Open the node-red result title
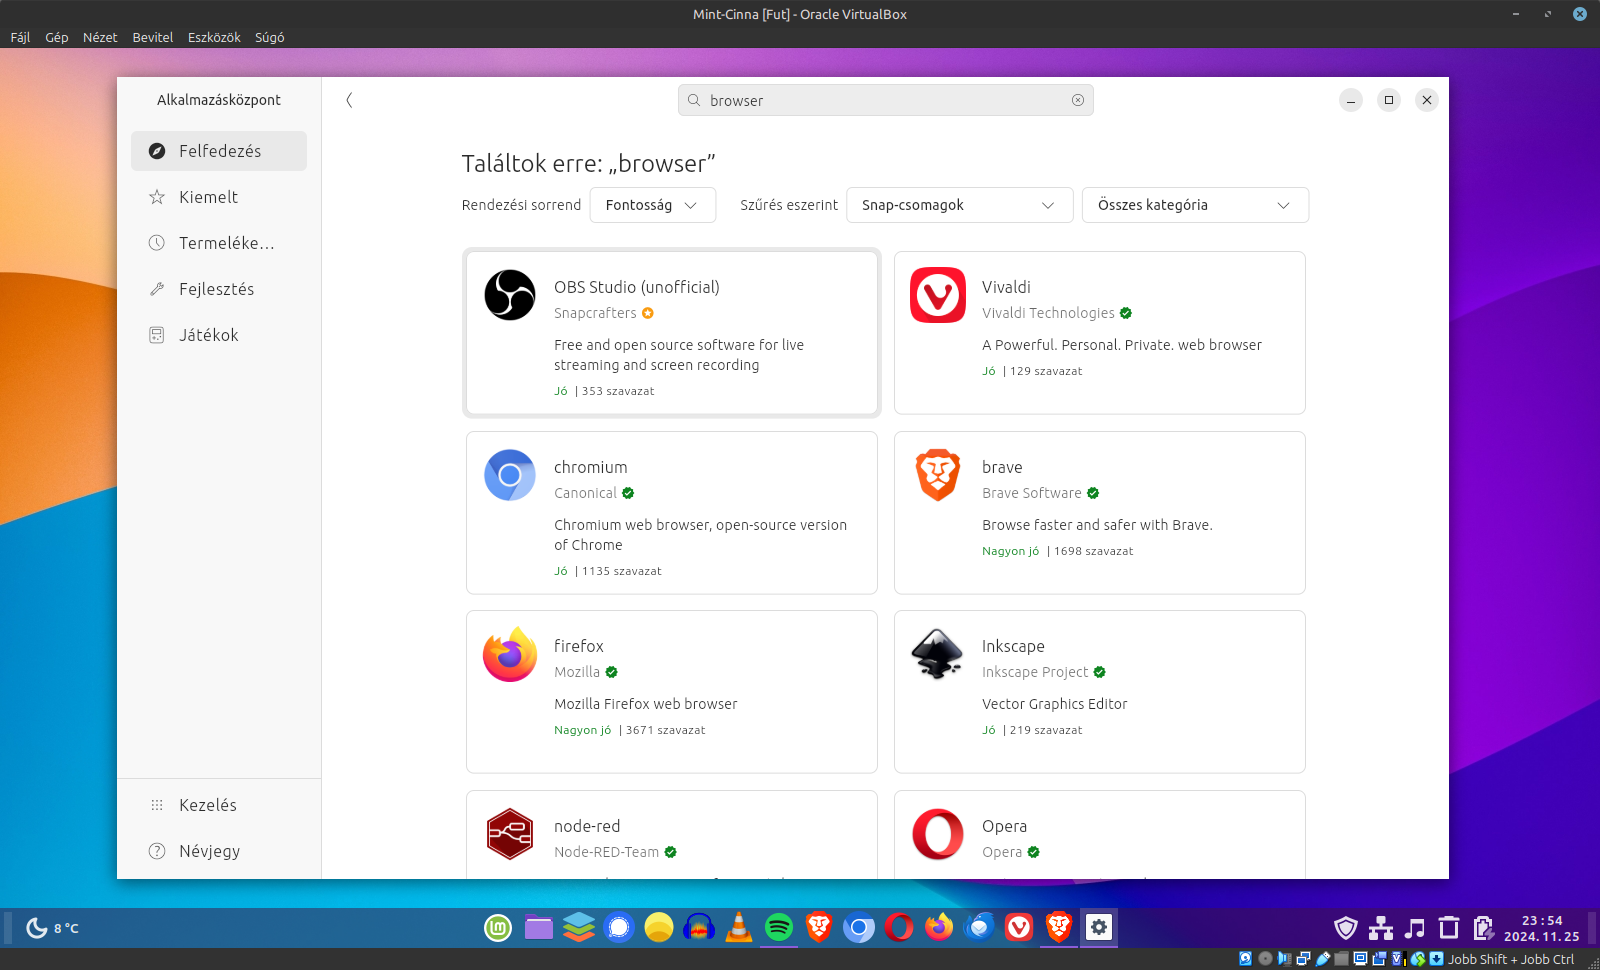The width and height of the screenshot is (1600, 970). click(x=587, y=826)
